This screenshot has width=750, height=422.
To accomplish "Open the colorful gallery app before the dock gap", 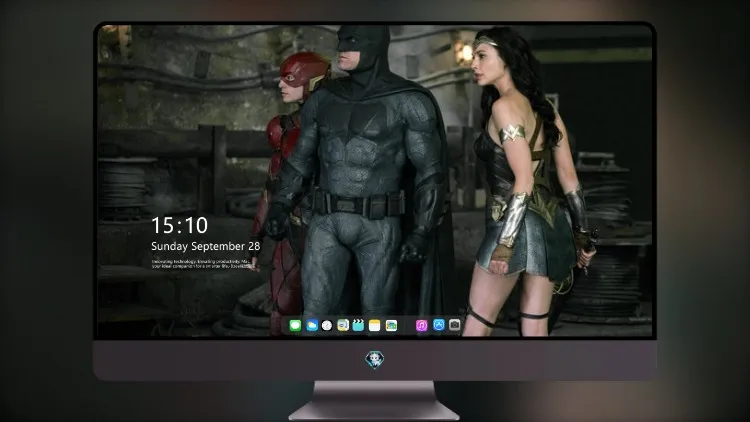I will tap(391, 325).
